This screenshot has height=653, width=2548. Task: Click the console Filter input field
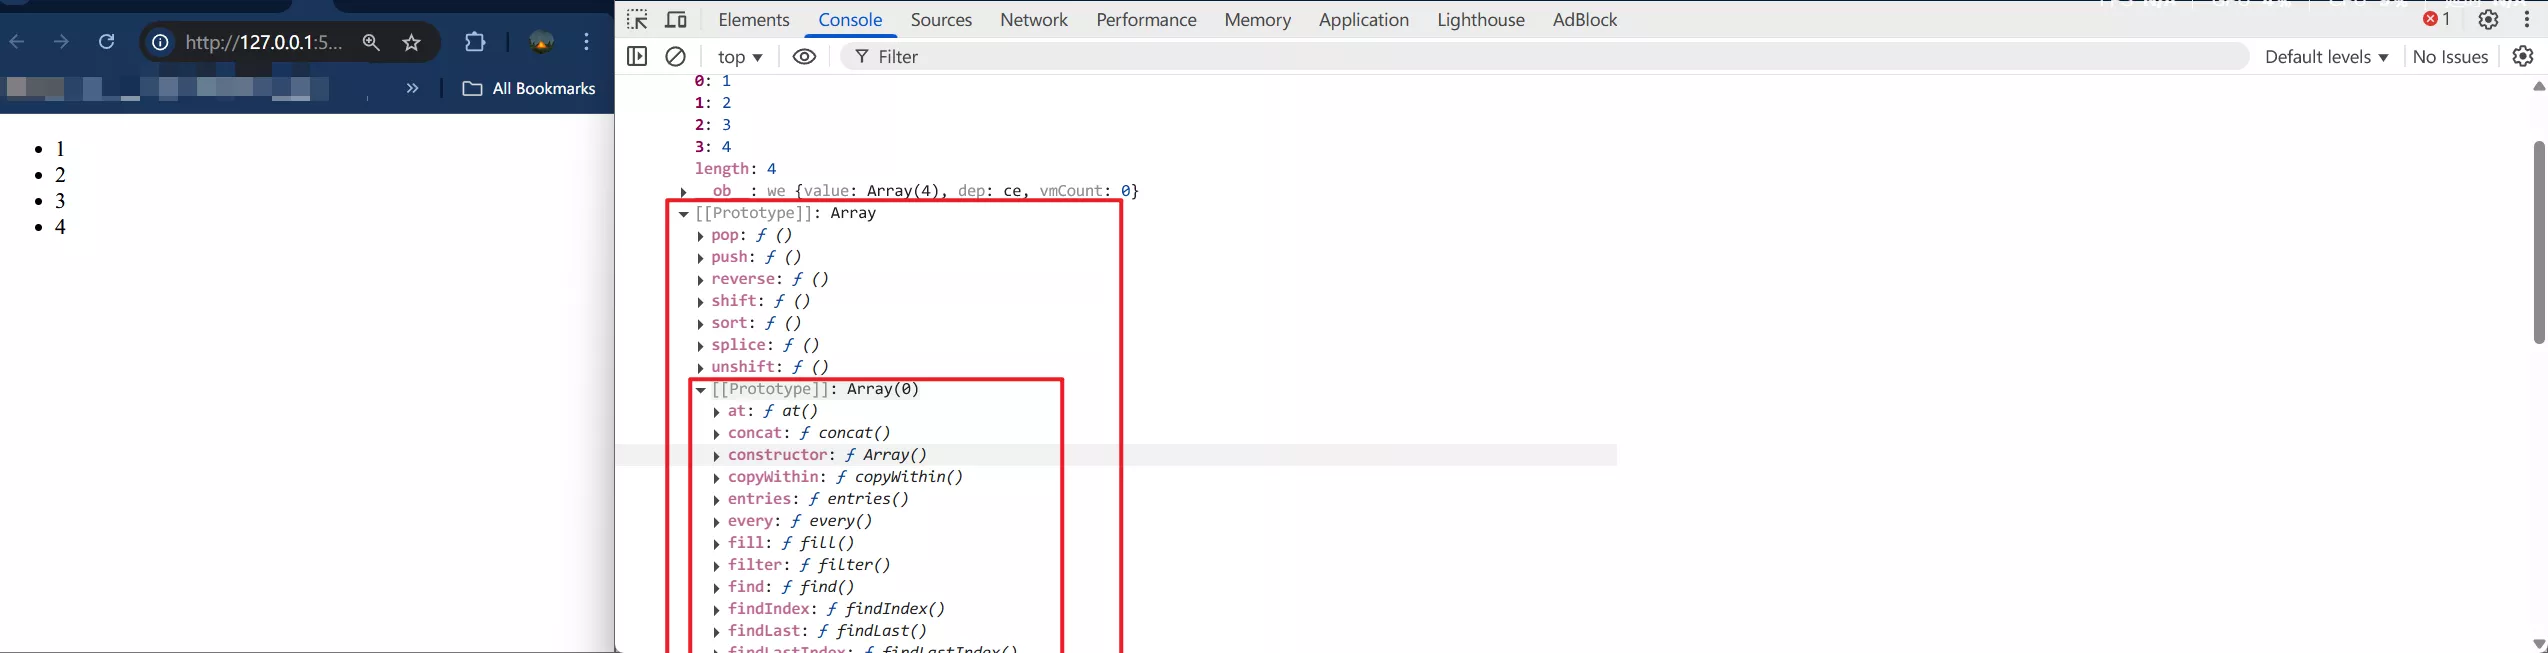(x=1500, y=57)
